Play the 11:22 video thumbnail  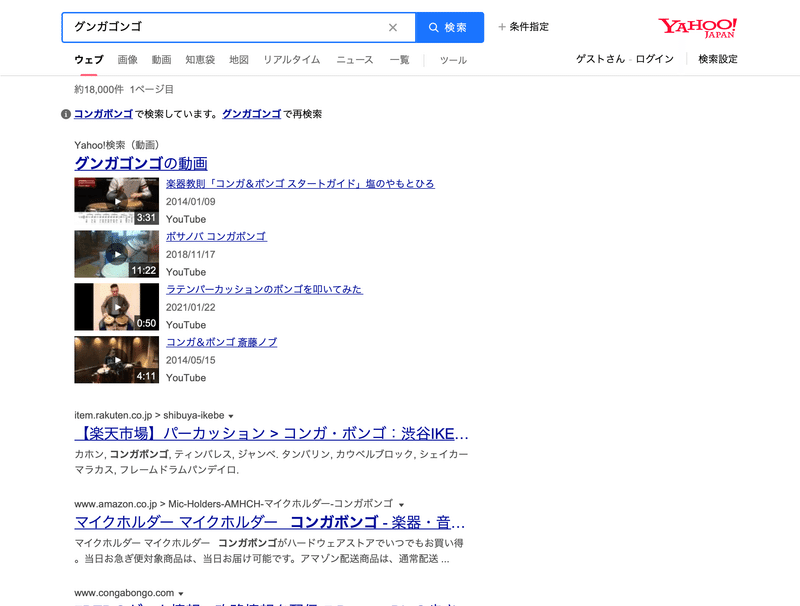116,254
